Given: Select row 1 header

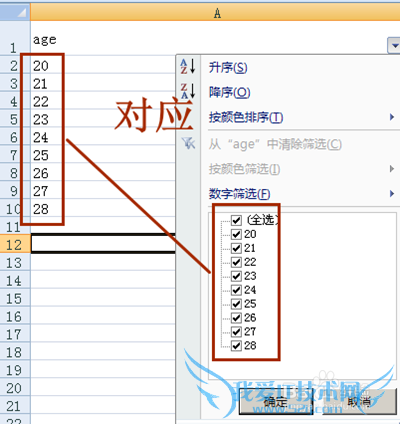Looking at the screenshot, I should click(x=15, y=38).
